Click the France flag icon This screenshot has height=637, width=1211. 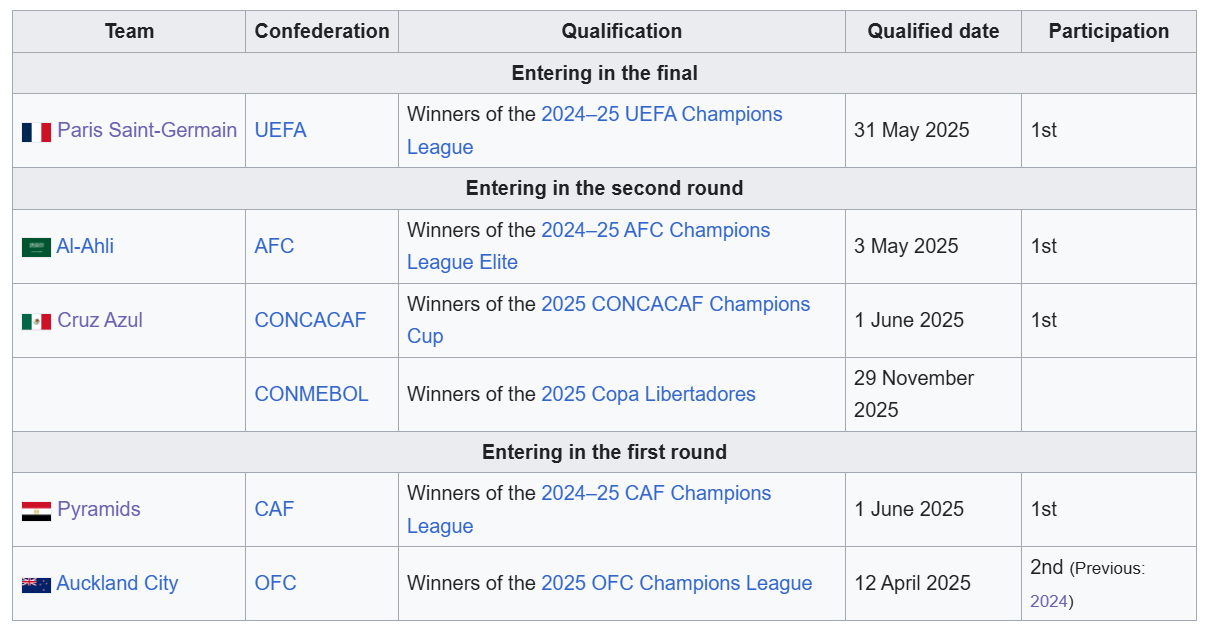click(x=36, y=131)
